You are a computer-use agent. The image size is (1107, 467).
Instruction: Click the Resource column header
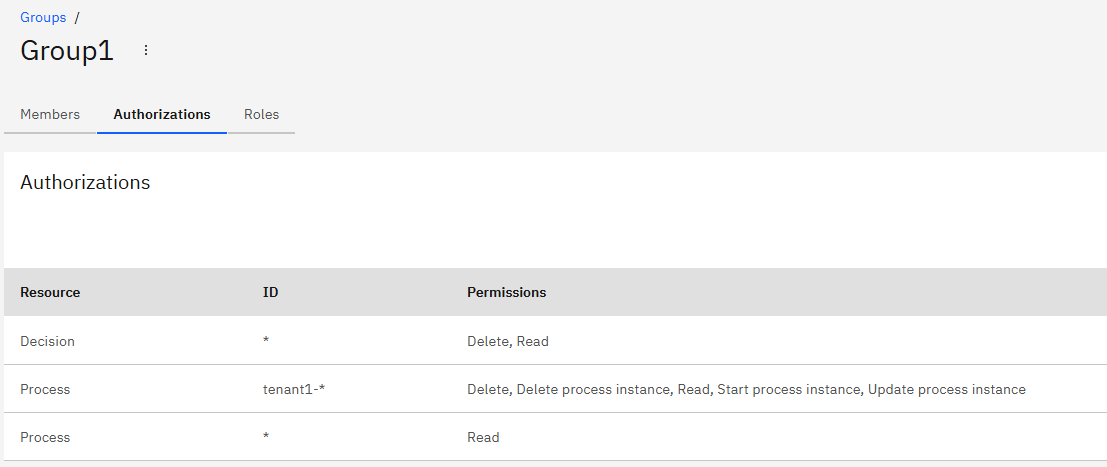click(50, 293)
